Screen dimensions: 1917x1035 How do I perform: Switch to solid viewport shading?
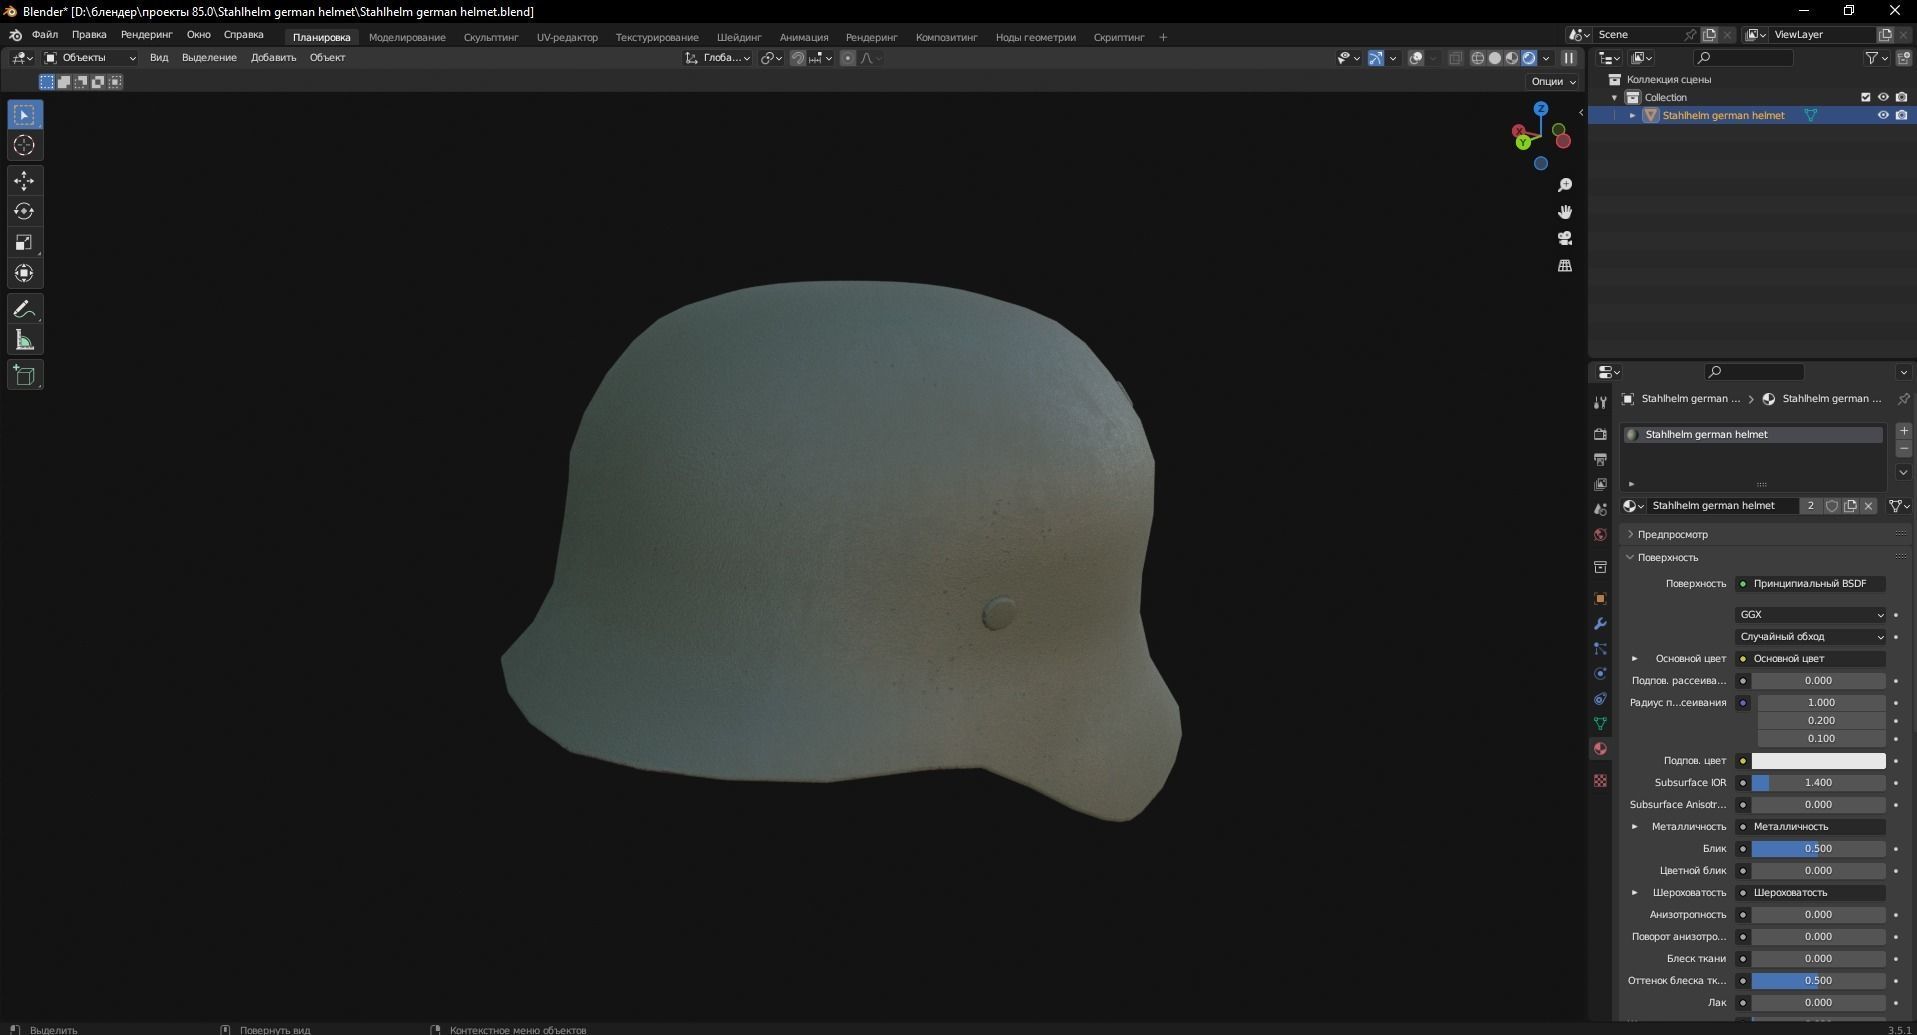pos(1495,58)
